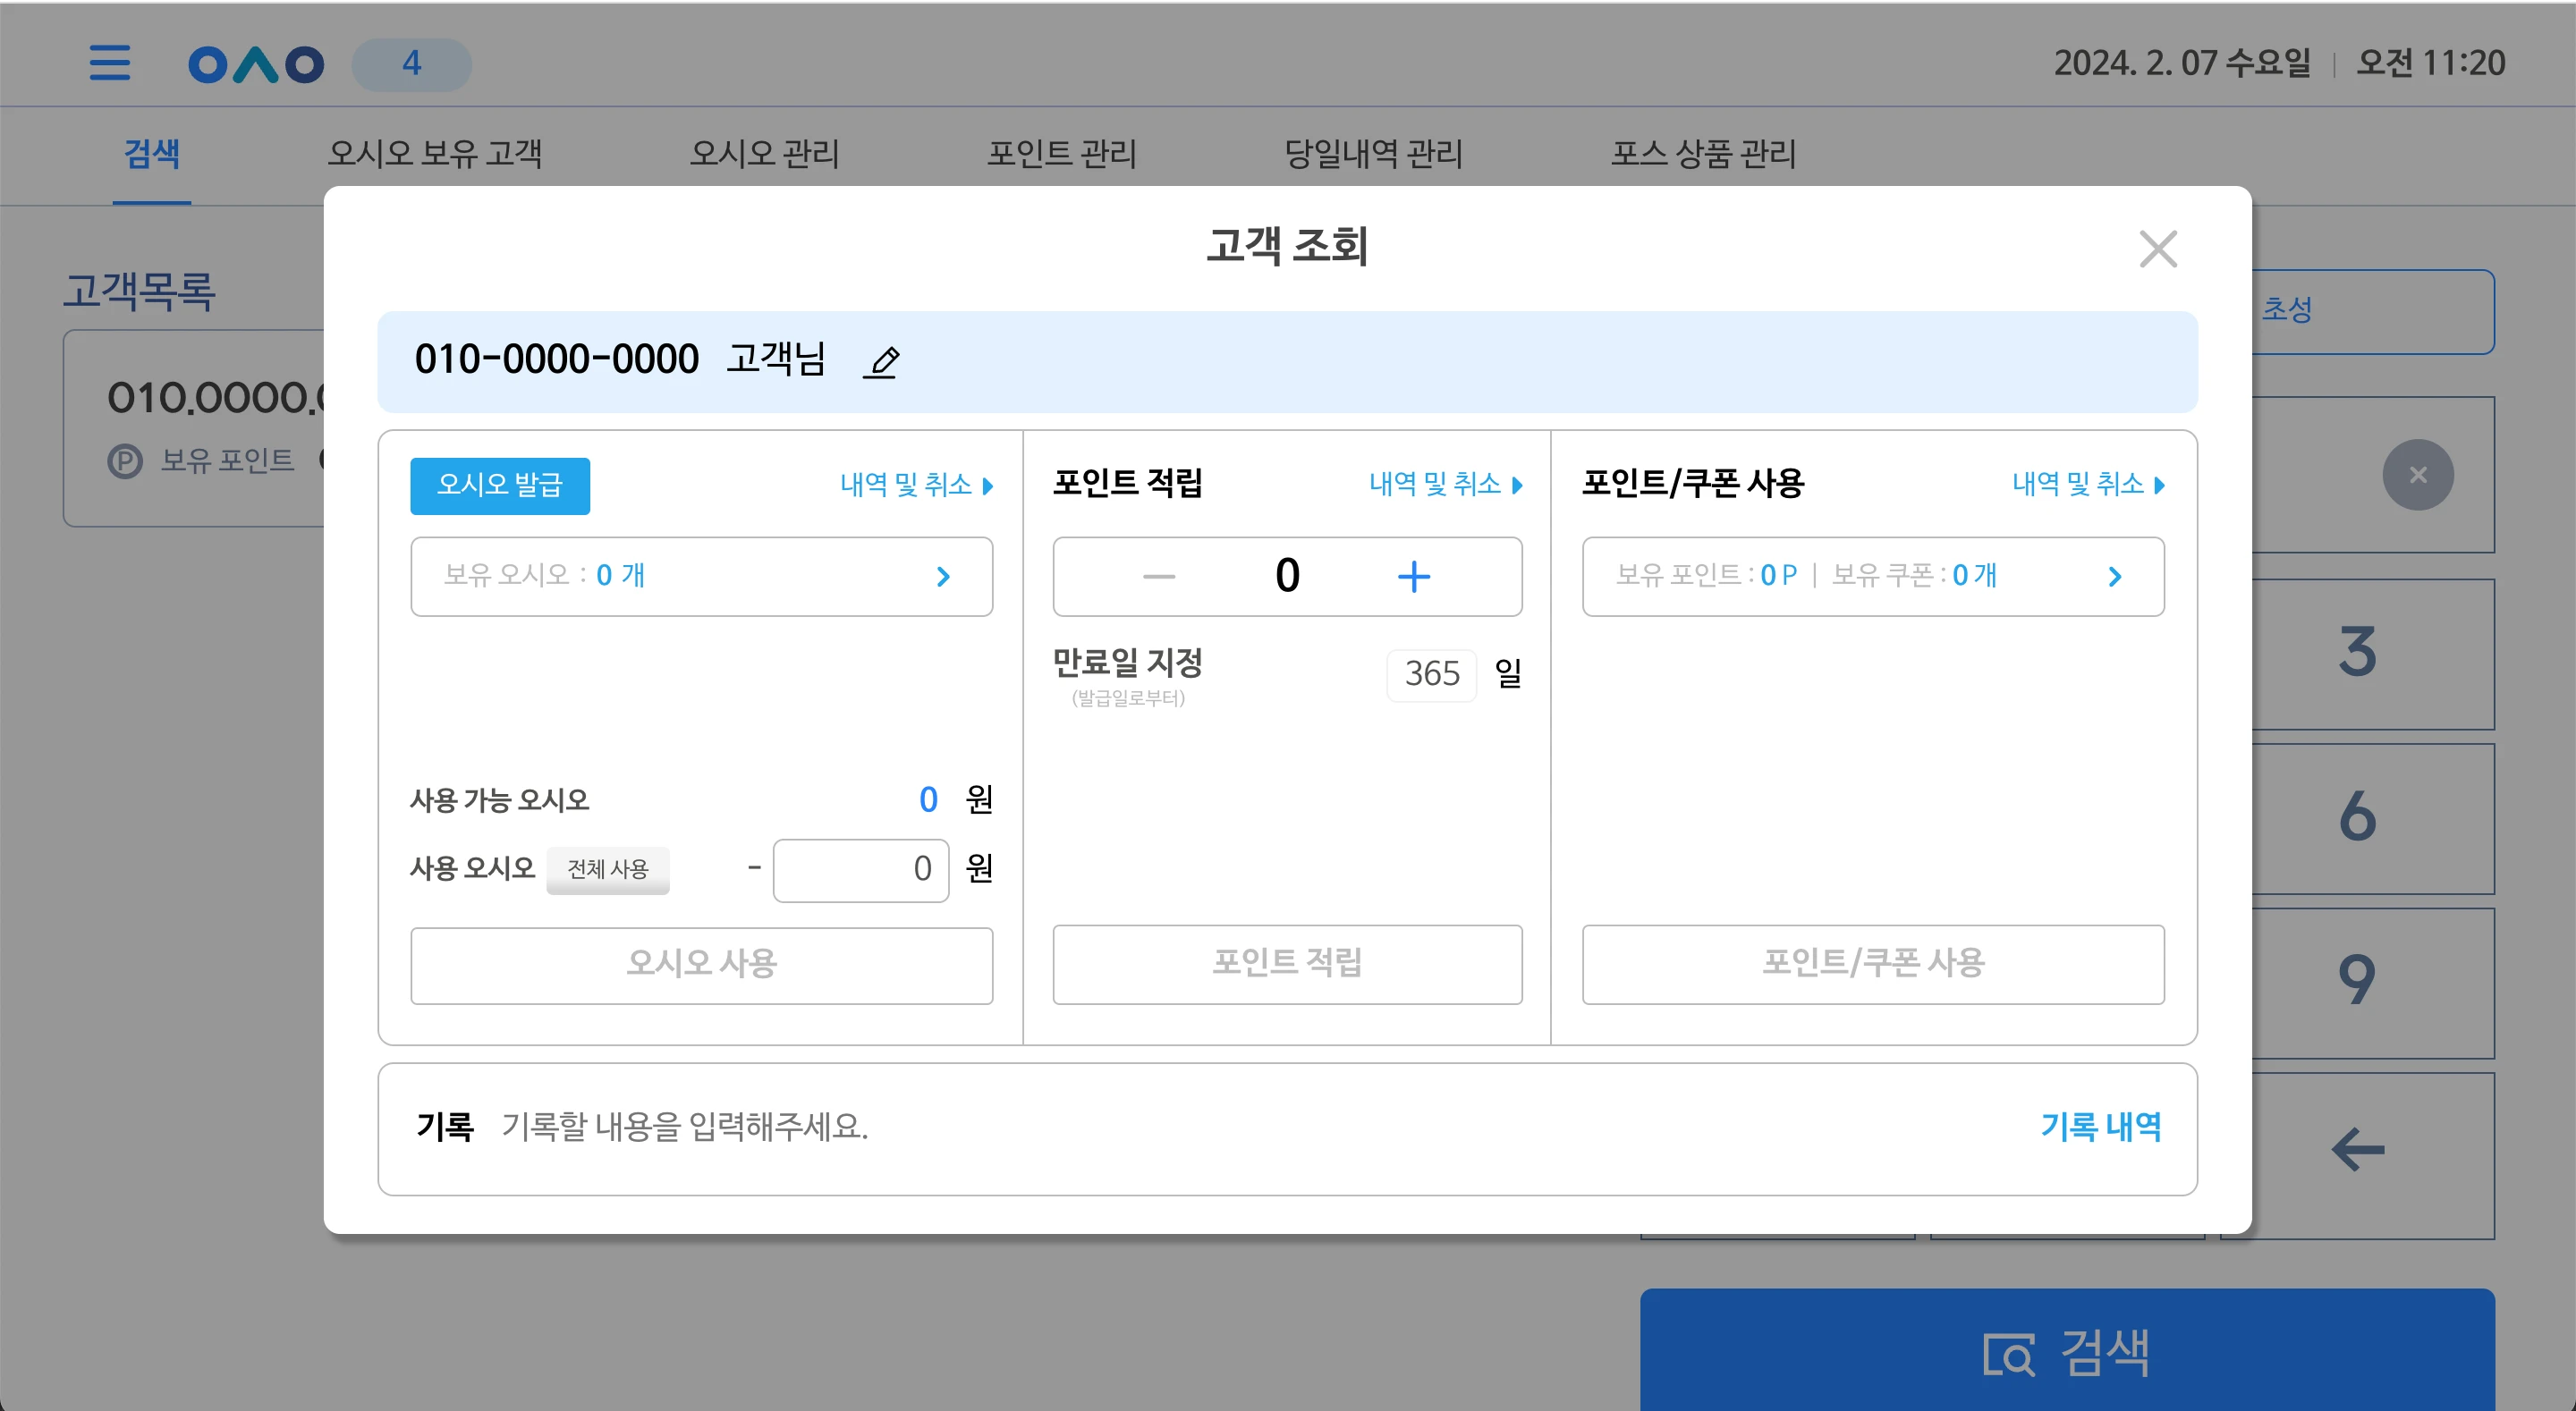
Task: Switch to the 포스 상품 관리 tab
Action: (x=1703, y=154)
